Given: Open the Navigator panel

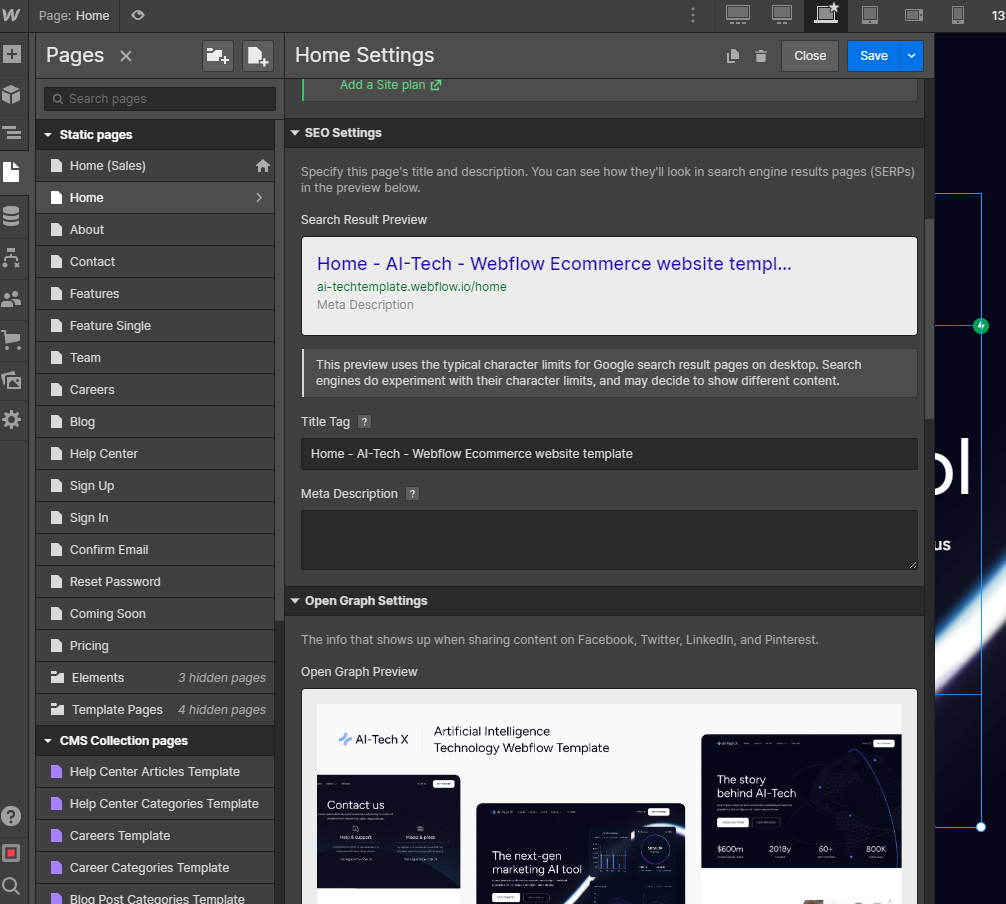Looking at the screenshot, I should [x=13, y=132].
